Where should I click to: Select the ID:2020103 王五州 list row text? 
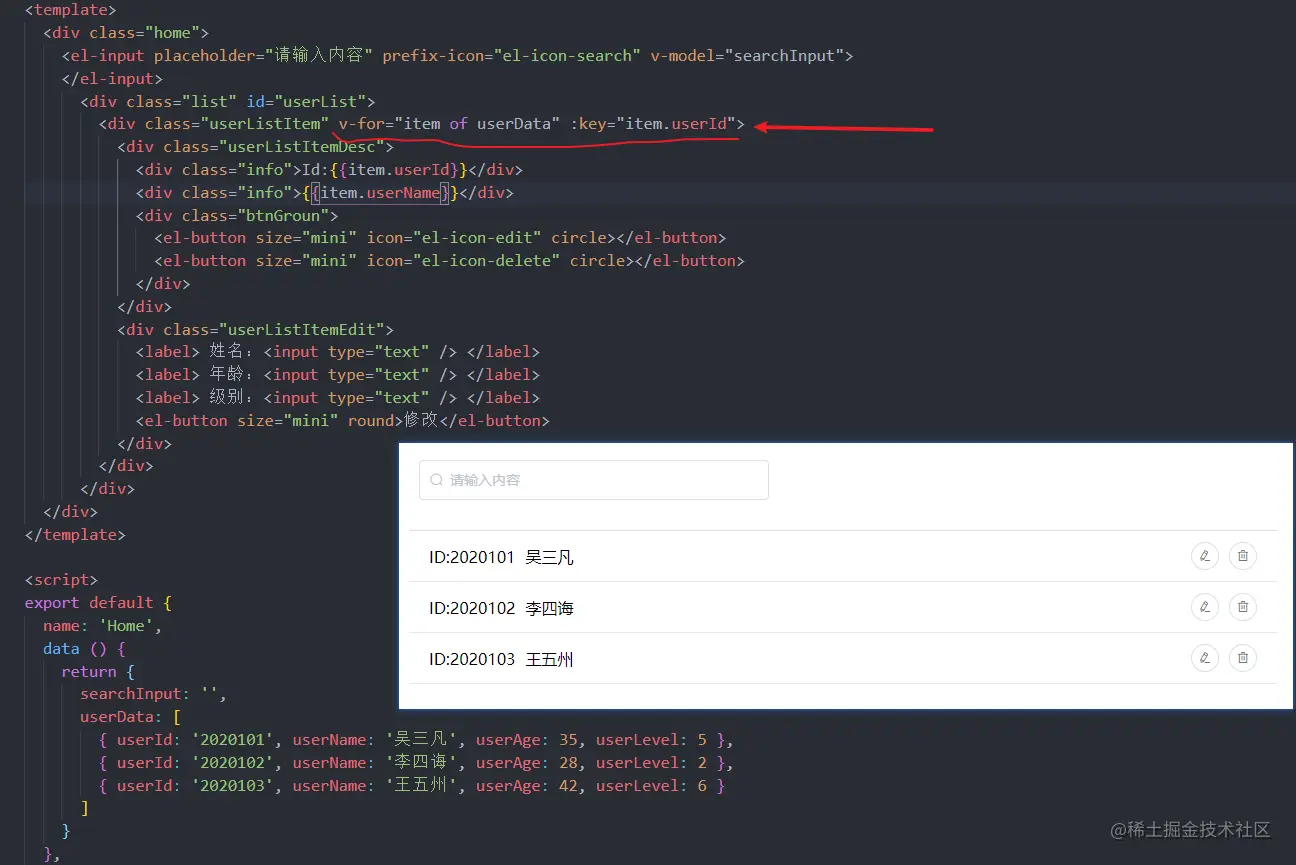501,659
